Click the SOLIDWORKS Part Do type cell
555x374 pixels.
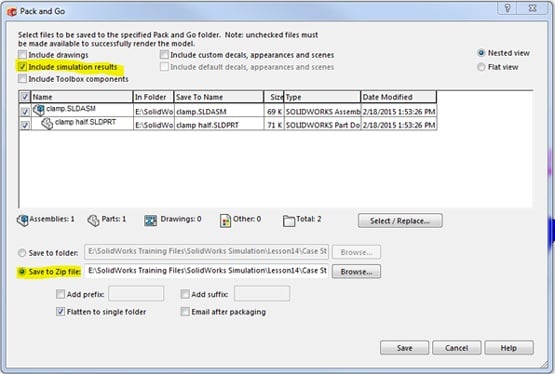(x=322, y=125)
